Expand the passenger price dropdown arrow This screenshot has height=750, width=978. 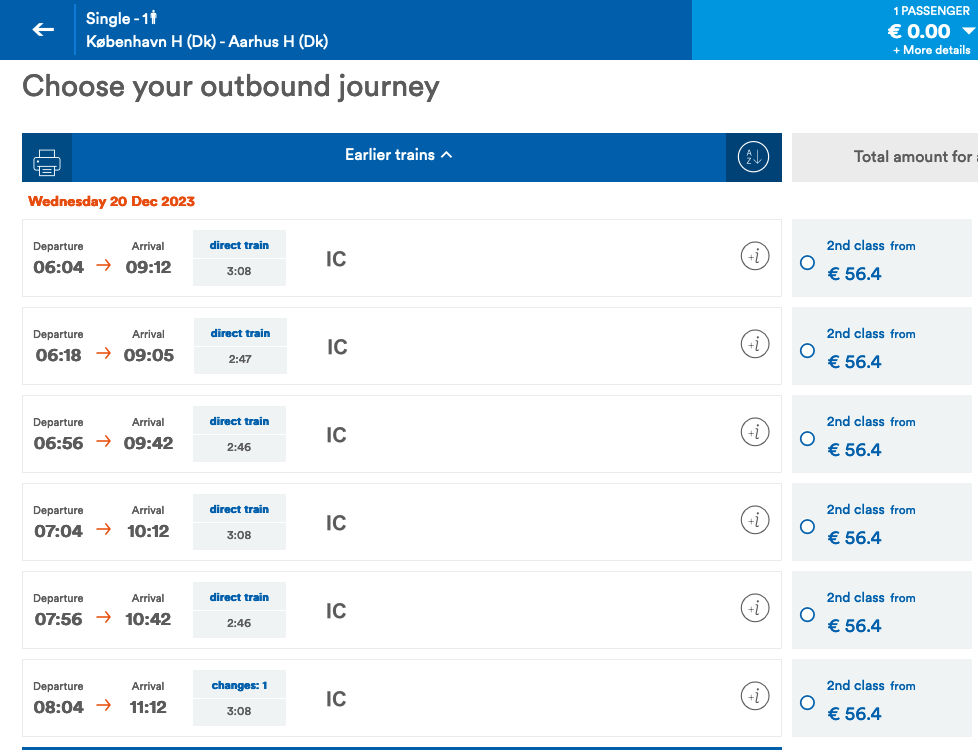click(967, 31)
